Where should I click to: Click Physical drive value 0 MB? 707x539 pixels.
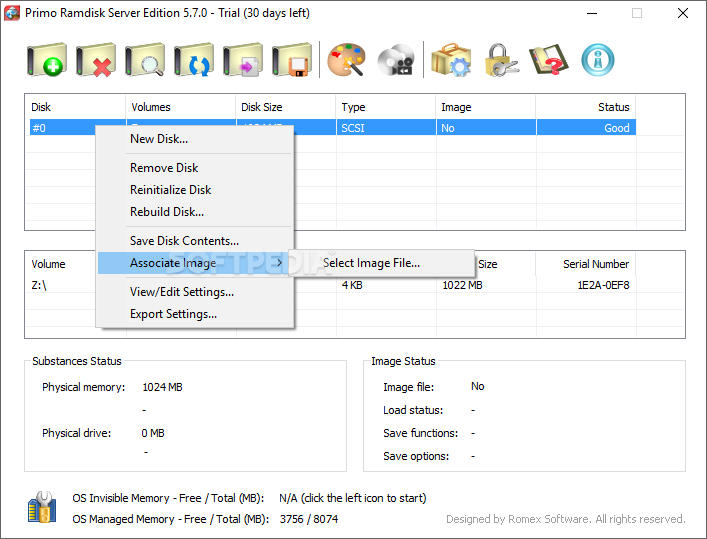(x=153, y=433)
